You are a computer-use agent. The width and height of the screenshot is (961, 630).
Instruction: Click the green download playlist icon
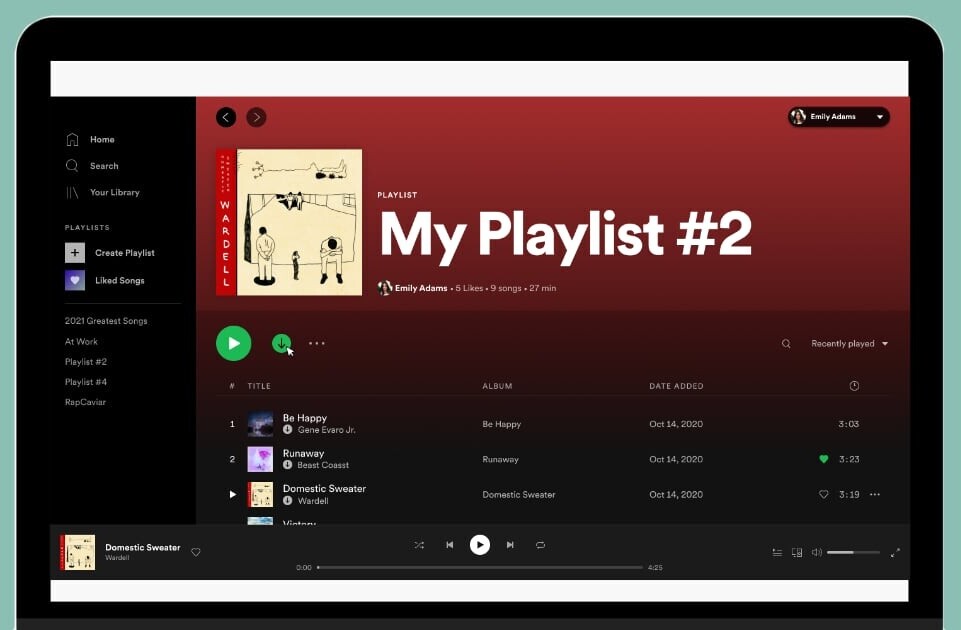(281, 343)
